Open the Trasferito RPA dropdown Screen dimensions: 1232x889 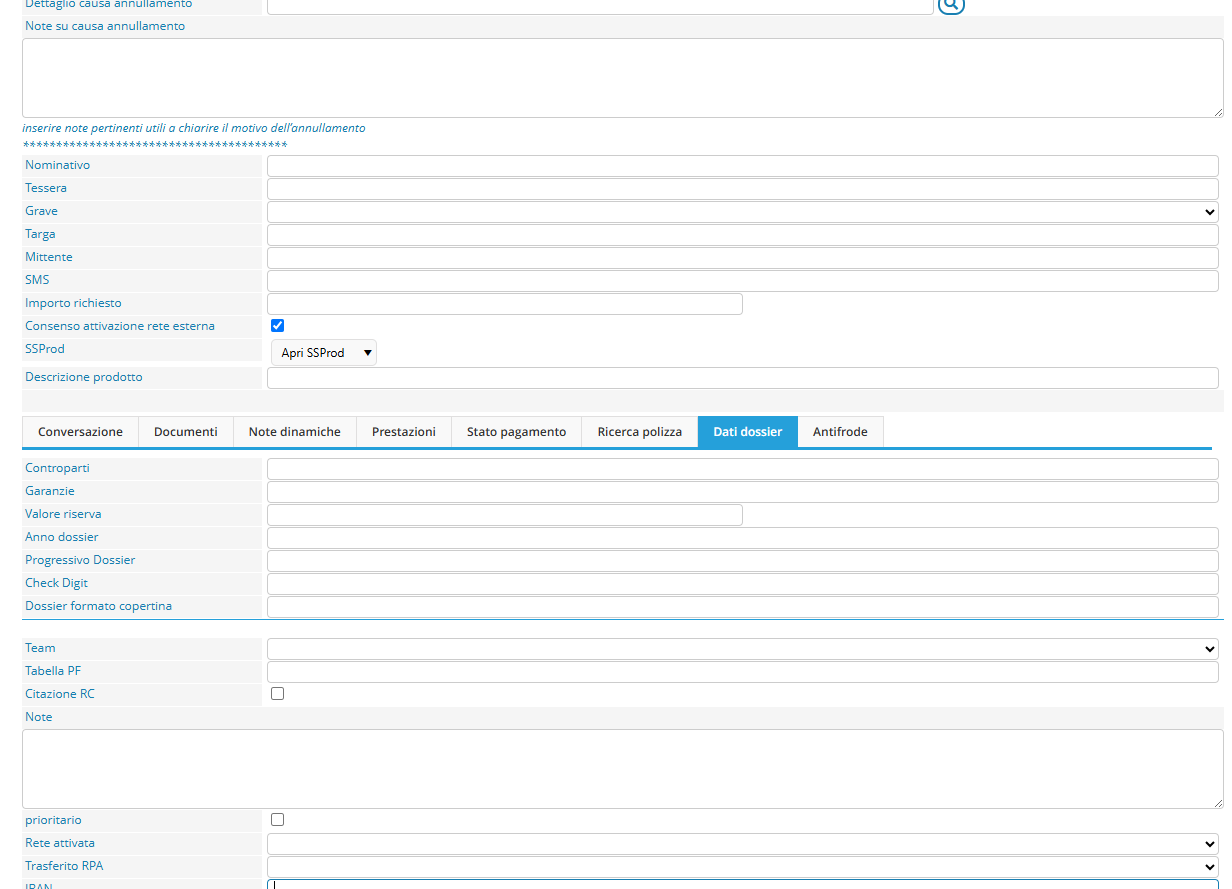coord(742,866)
